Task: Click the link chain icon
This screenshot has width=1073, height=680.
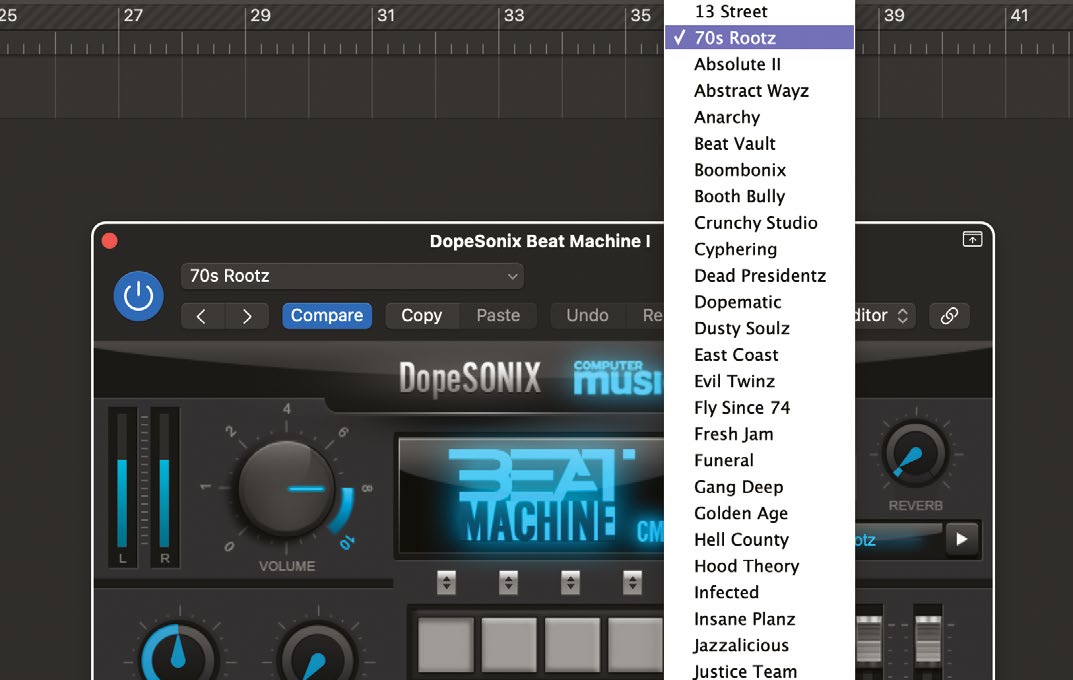Action: pyautogui.click(x=949, y=315)
